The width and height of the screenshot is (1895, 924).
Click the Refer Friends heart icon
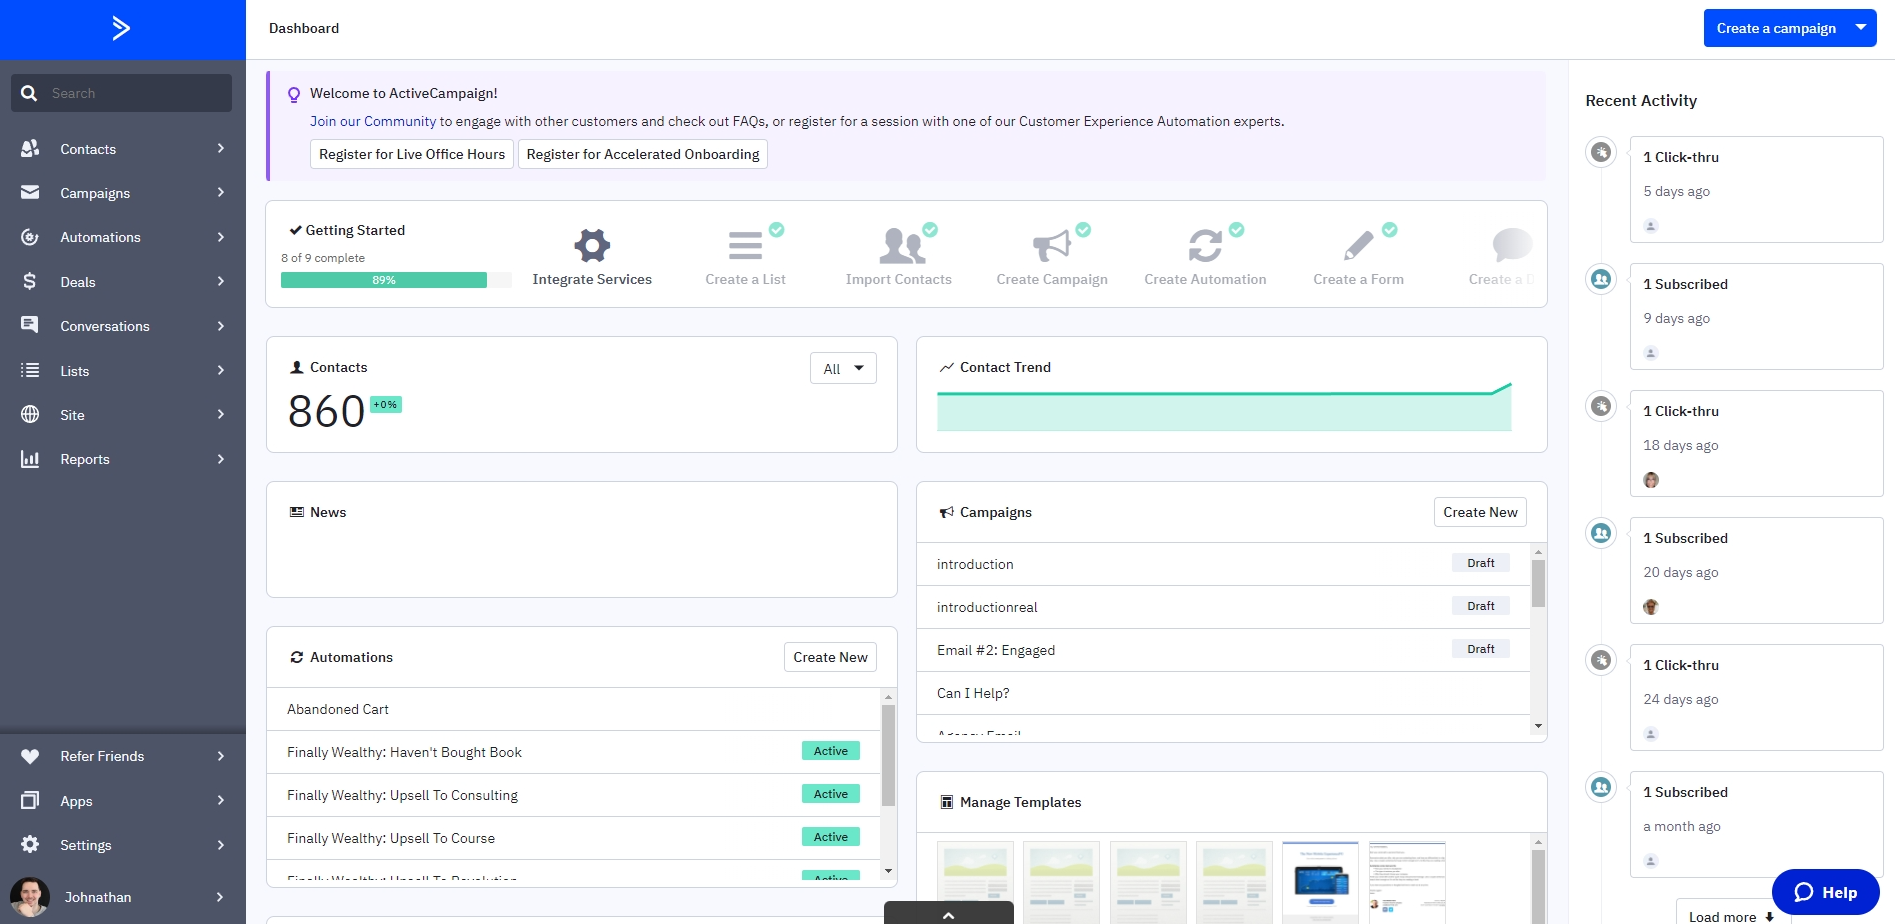click(30, 756)
